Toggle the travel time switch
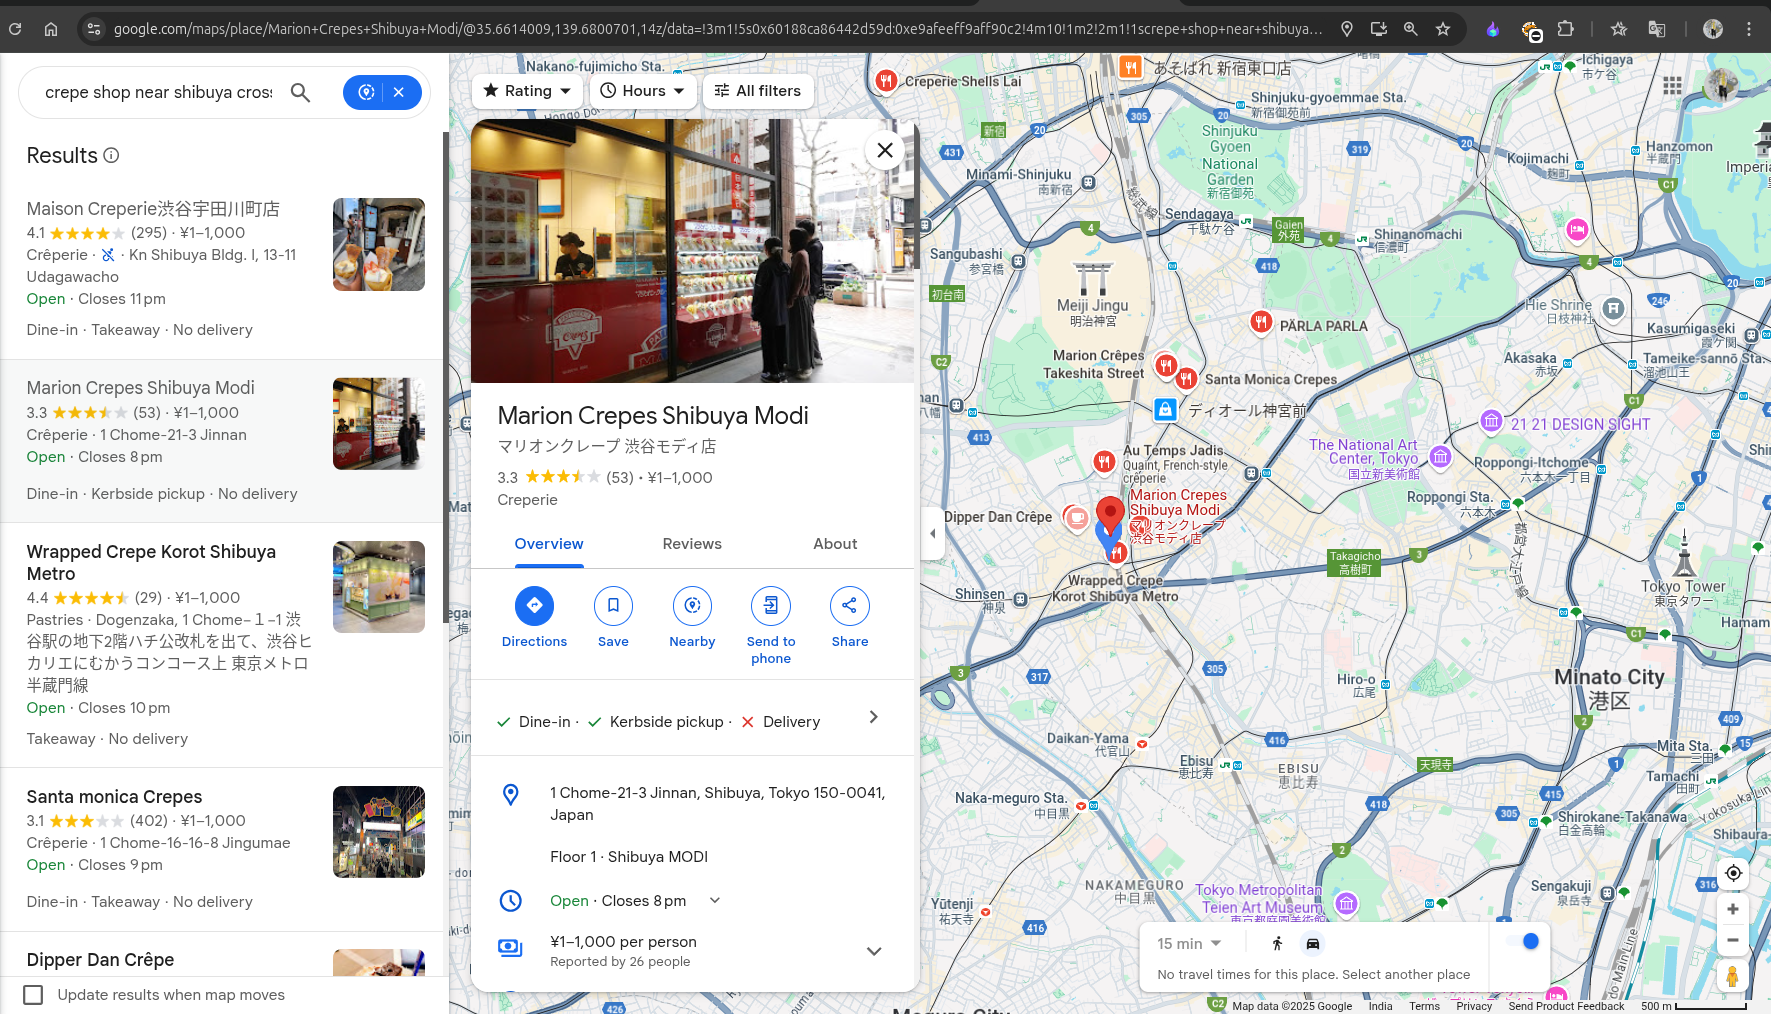This screenshot has height=1014, width=1771. tap(1522, 941)
